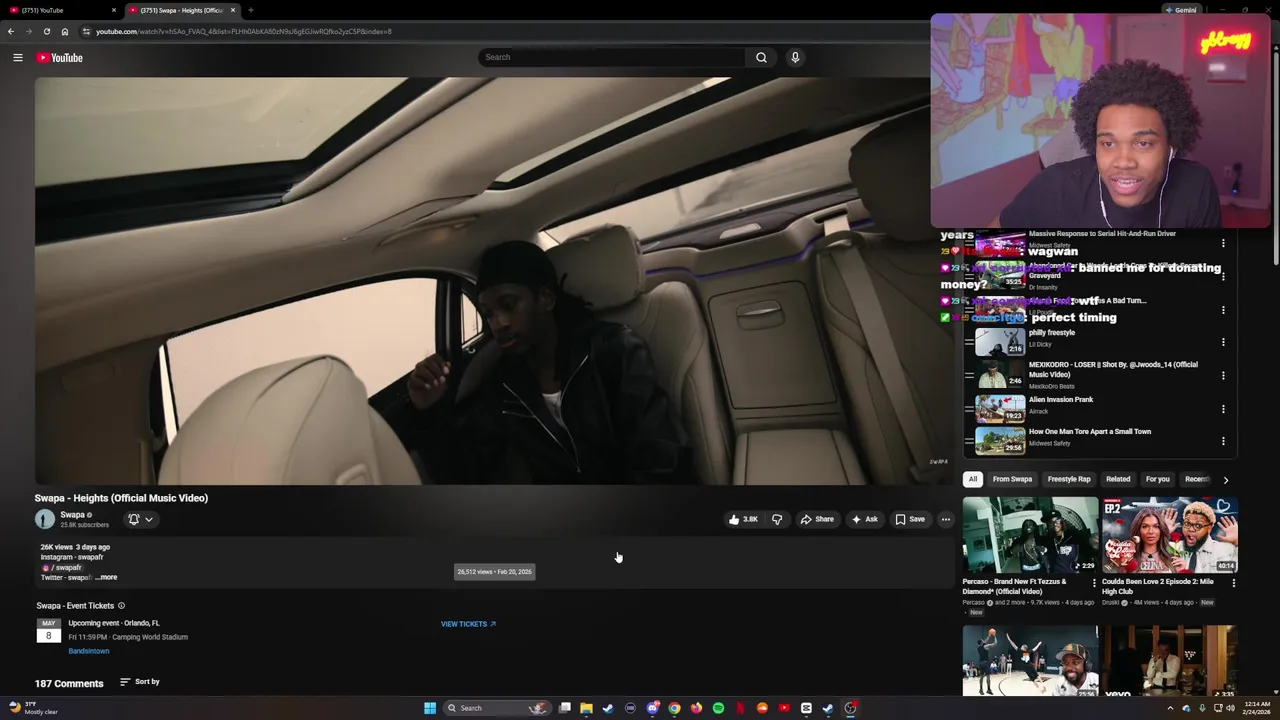Show more chips with right arrow
The width and height of the screenshot is (1280, 720).
[x=1226, y=480]
